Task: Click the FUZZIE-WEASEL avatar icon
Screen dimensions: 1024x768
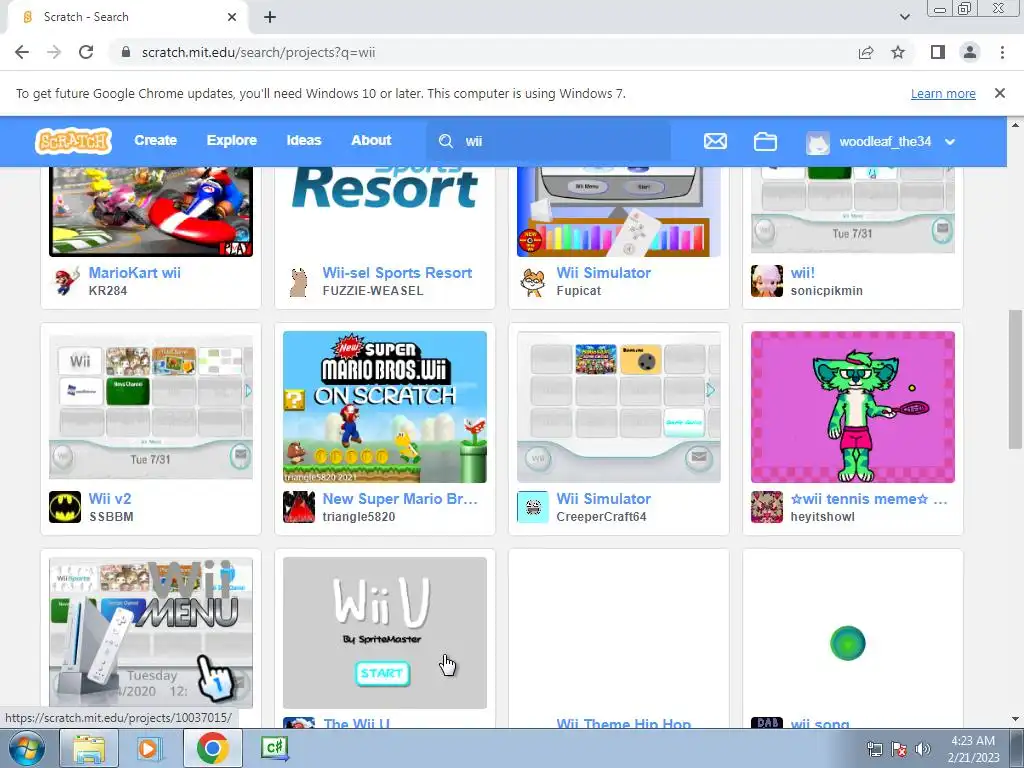Action: [298, 281]
